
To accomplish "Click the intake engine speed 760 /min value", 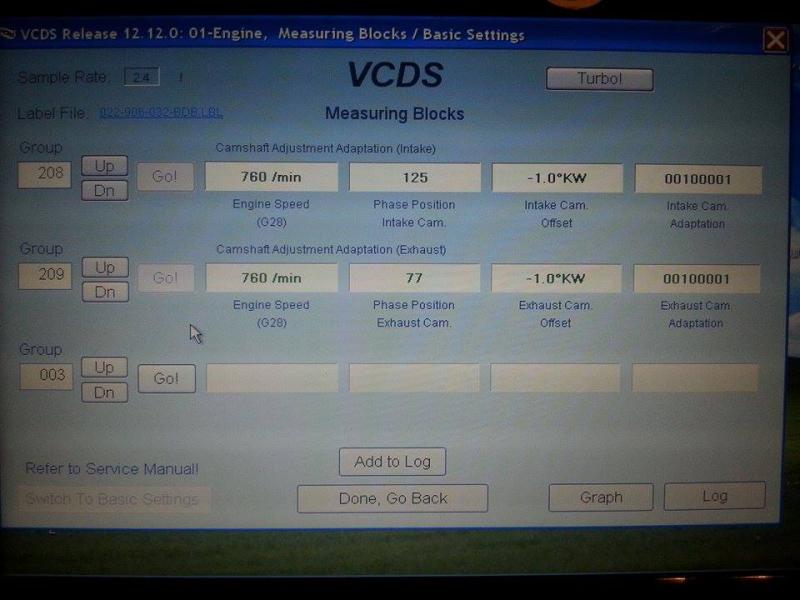I will click(x=271, y=177).
